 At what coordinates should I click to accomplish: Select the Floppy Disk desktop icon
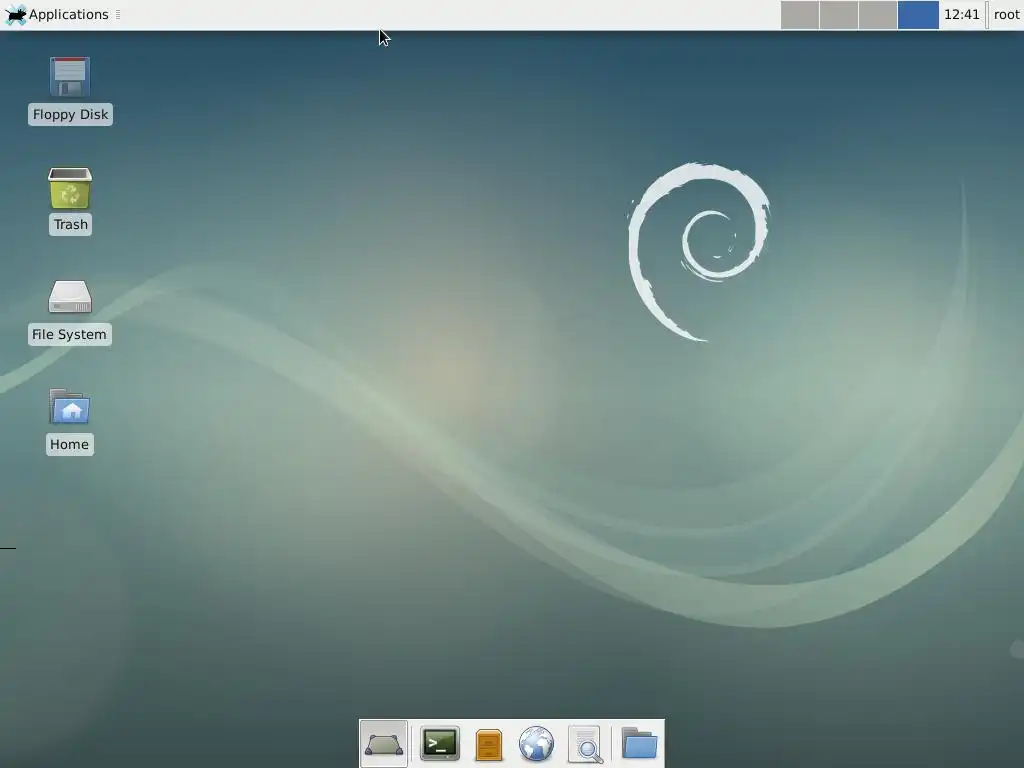point(70,77)
